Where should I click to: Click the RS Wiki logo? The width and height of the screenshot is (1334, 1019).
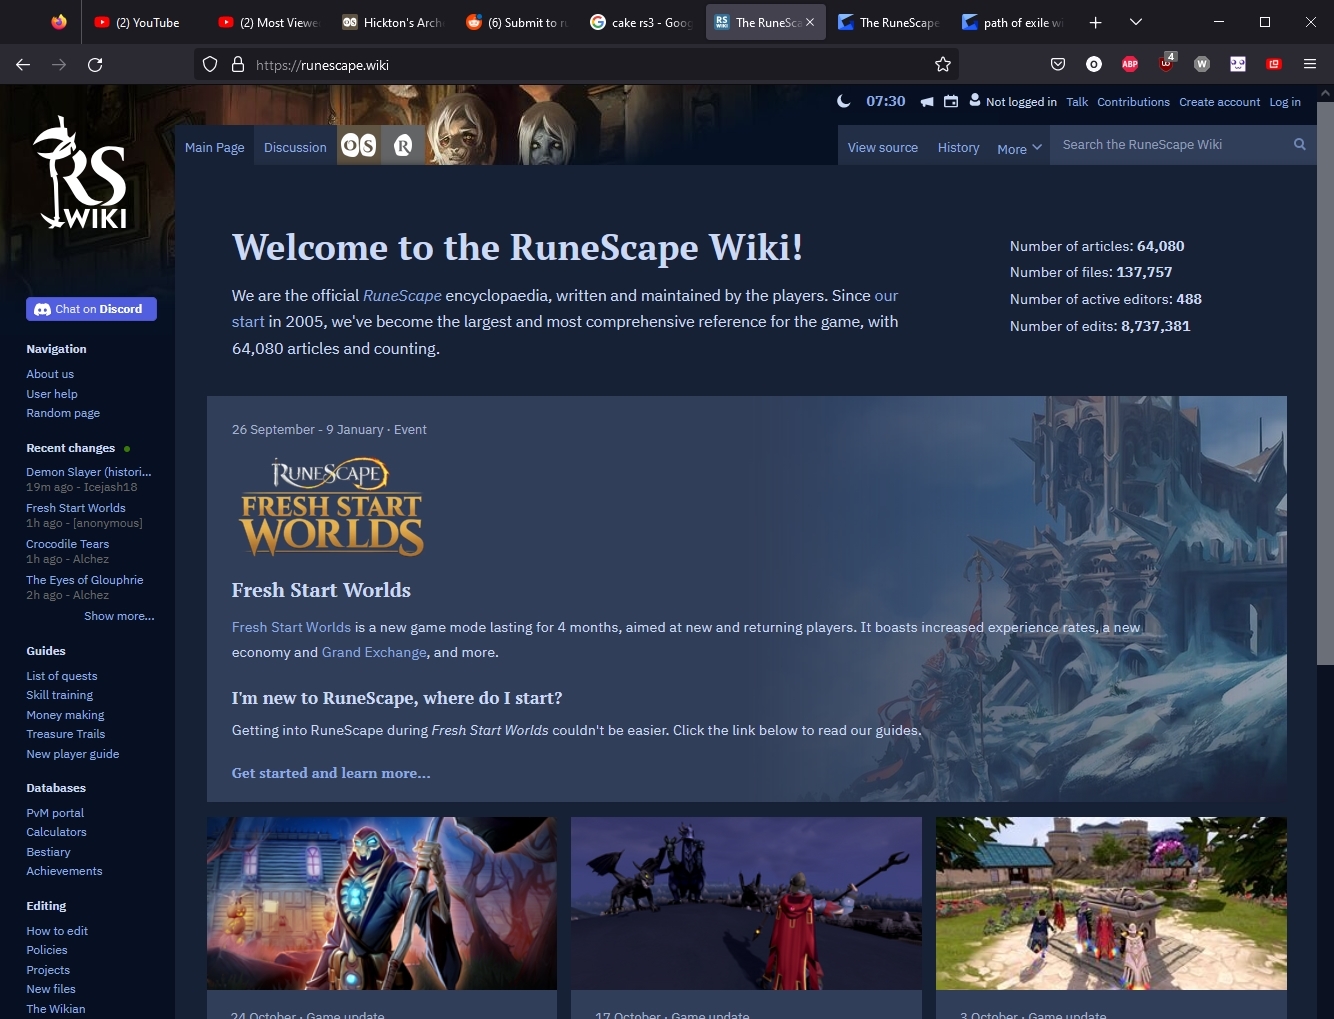coord(81,174)
